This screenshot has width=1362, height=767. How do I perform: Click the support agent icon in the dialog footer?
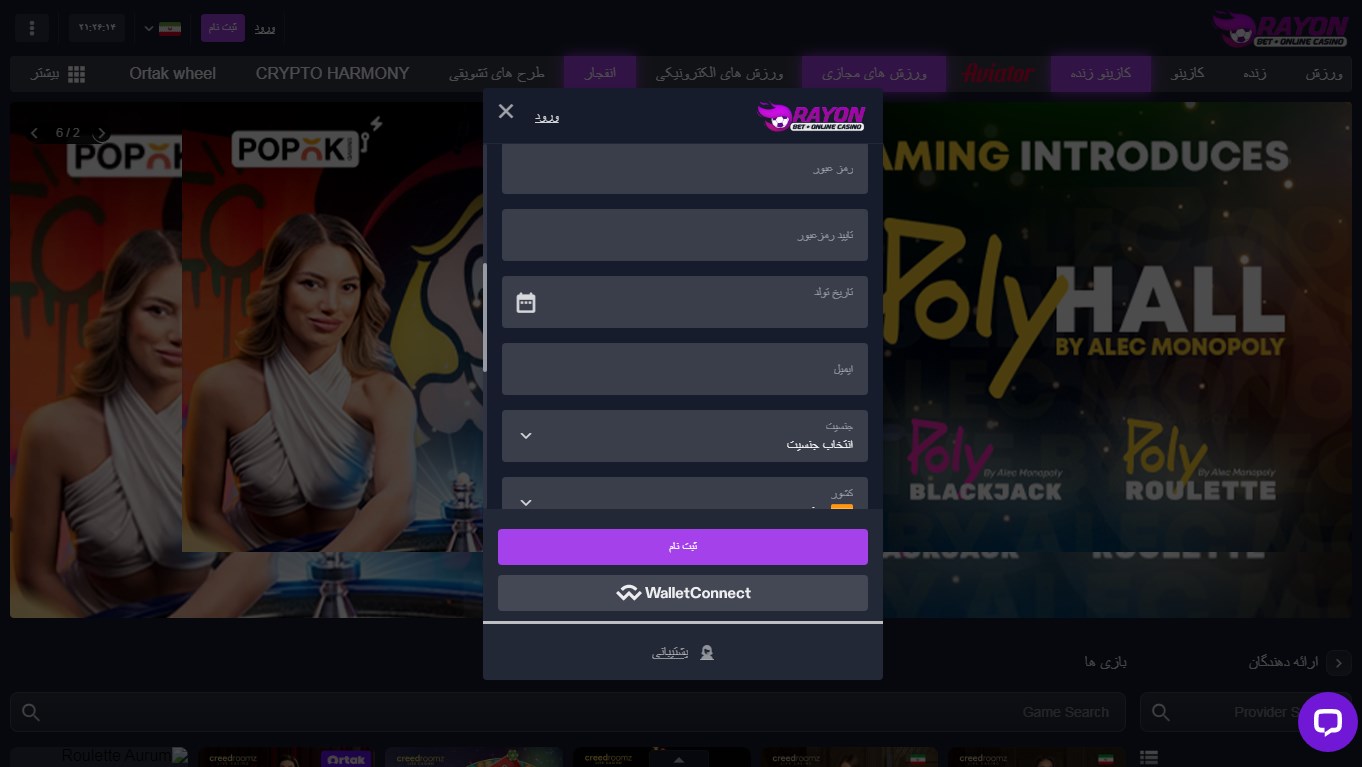pos(707,652)
